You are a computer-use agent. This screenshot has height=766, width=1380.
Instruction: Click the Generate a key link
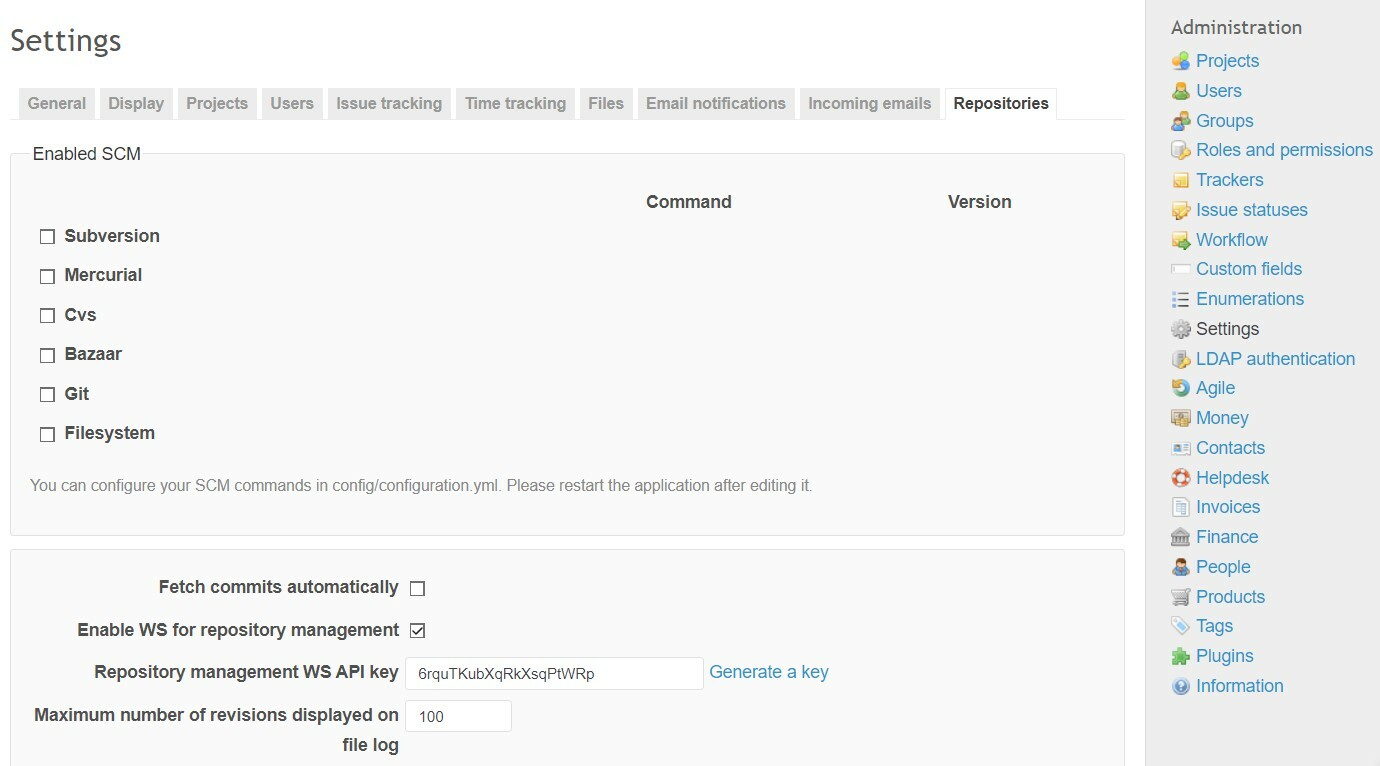[x=768, y=672]
